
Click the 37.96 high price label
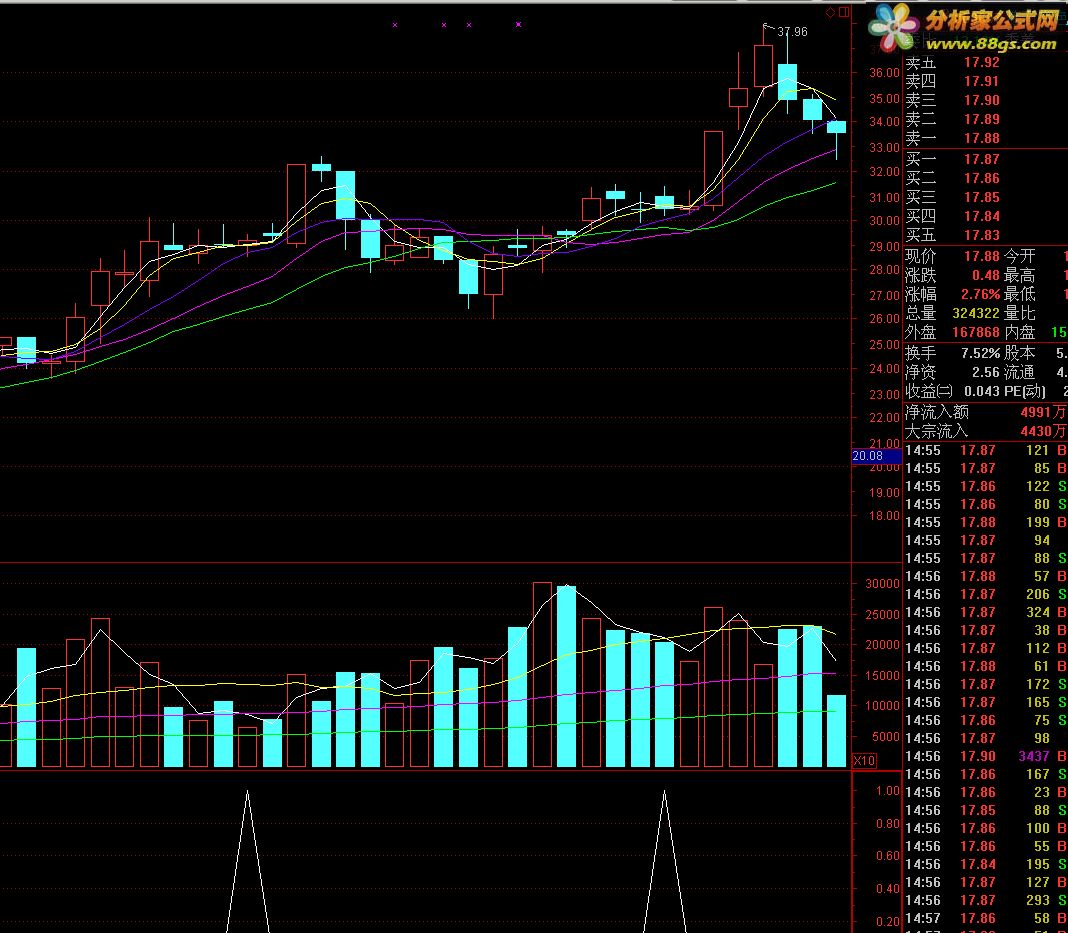click(x=792, y=32)
